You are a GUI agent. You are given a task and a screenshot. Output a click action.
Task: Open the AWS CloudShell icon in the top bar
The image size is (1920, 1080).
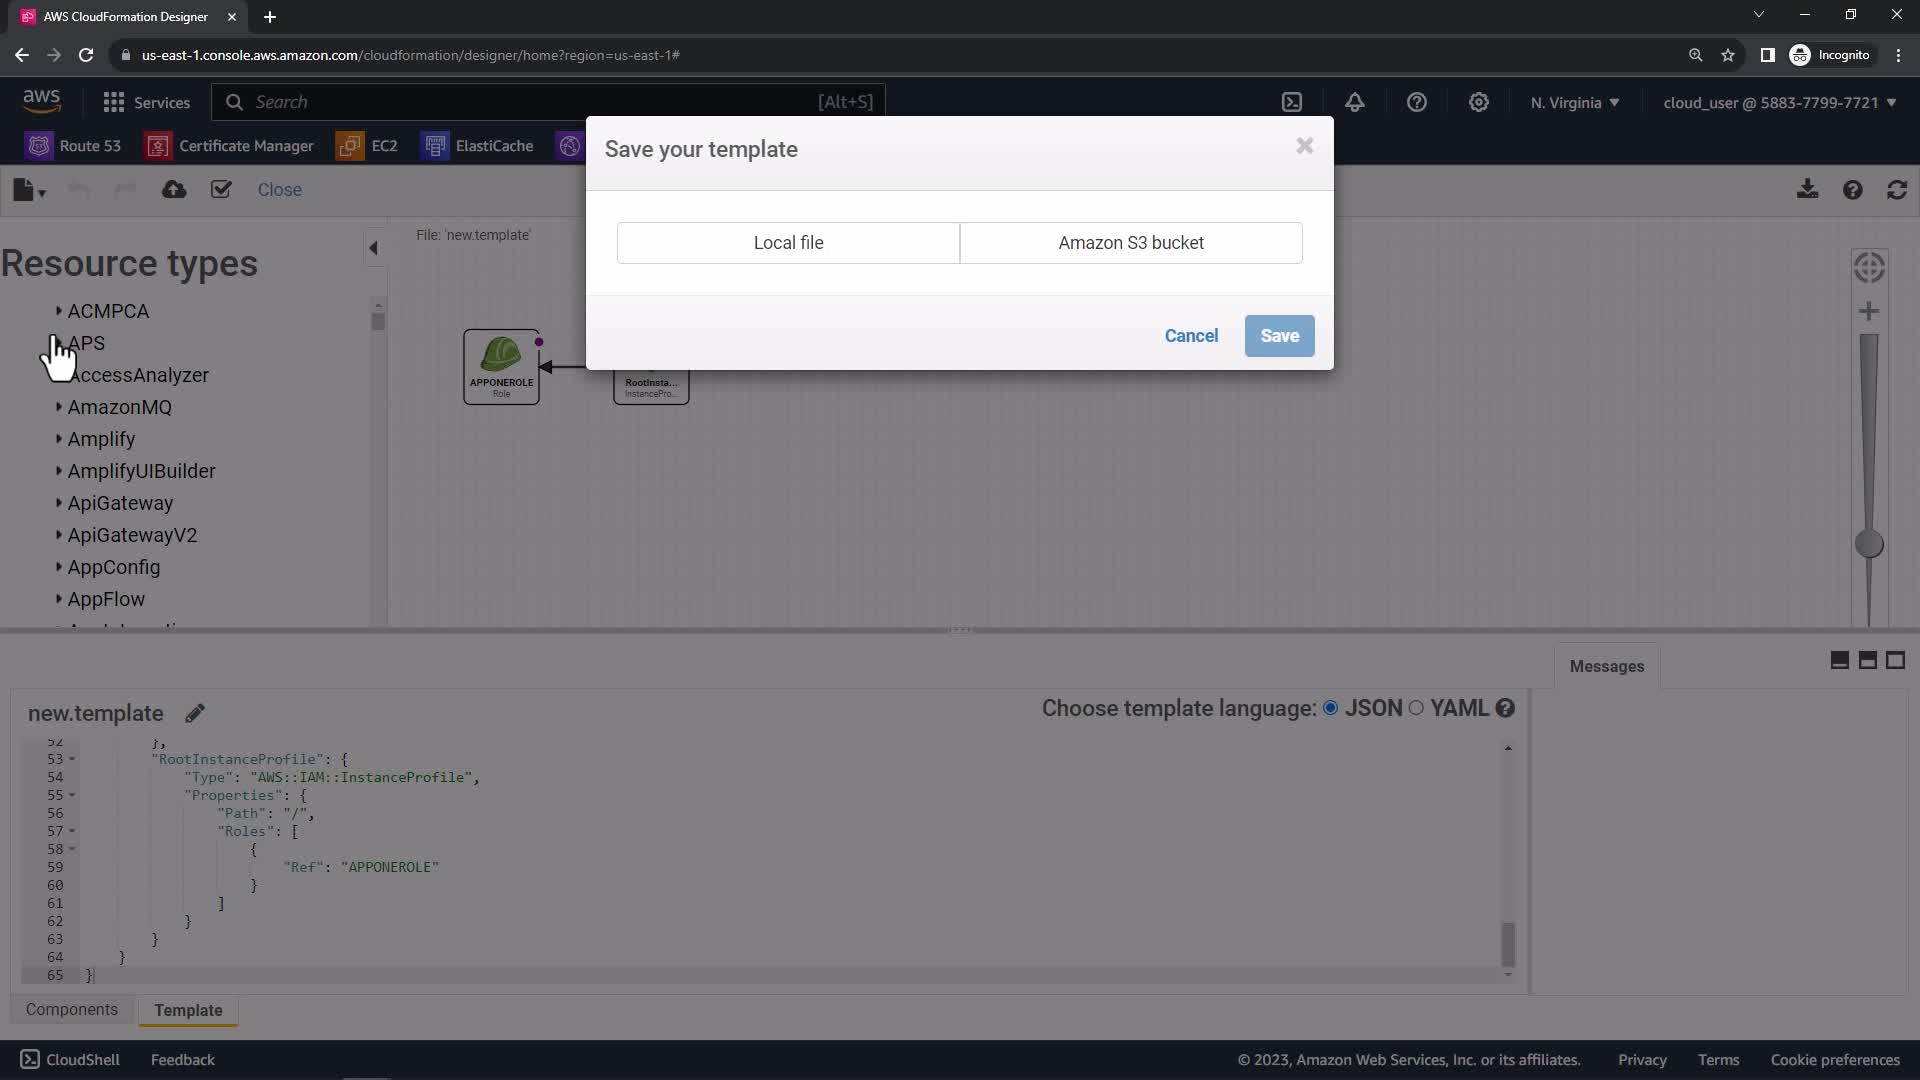pos(1292,102)
